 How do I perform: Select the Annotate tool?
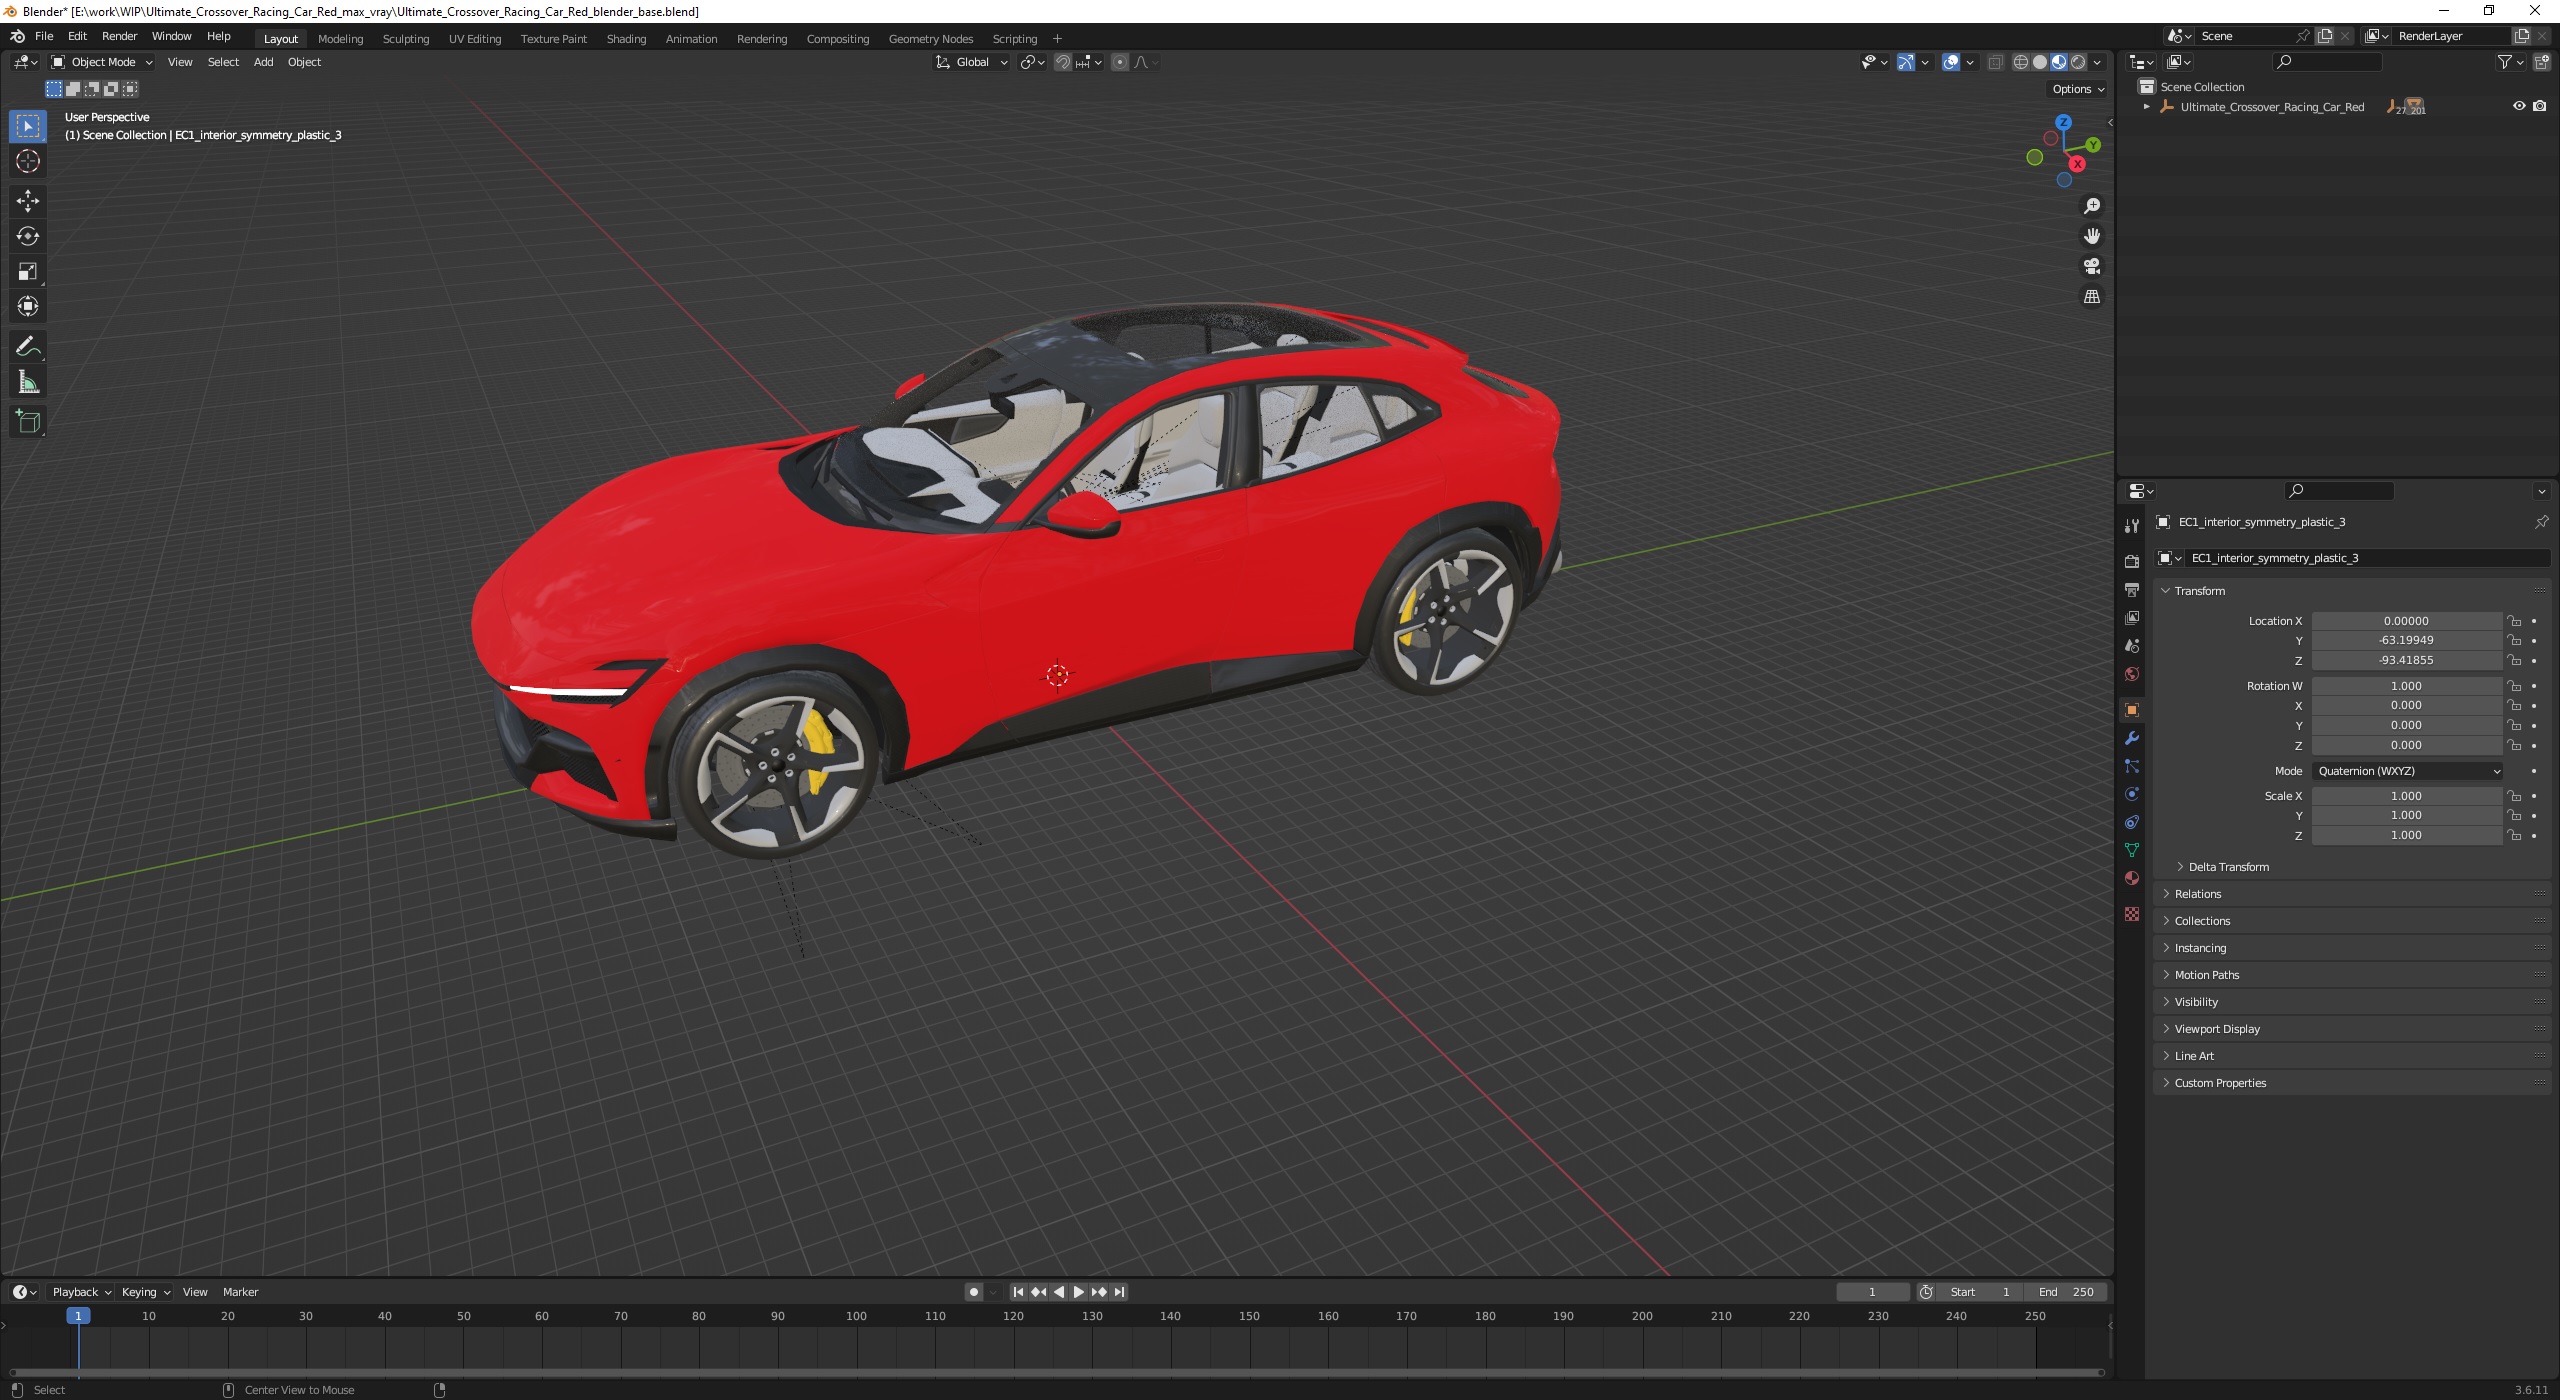pyautogui.click(x=28, y=347)
